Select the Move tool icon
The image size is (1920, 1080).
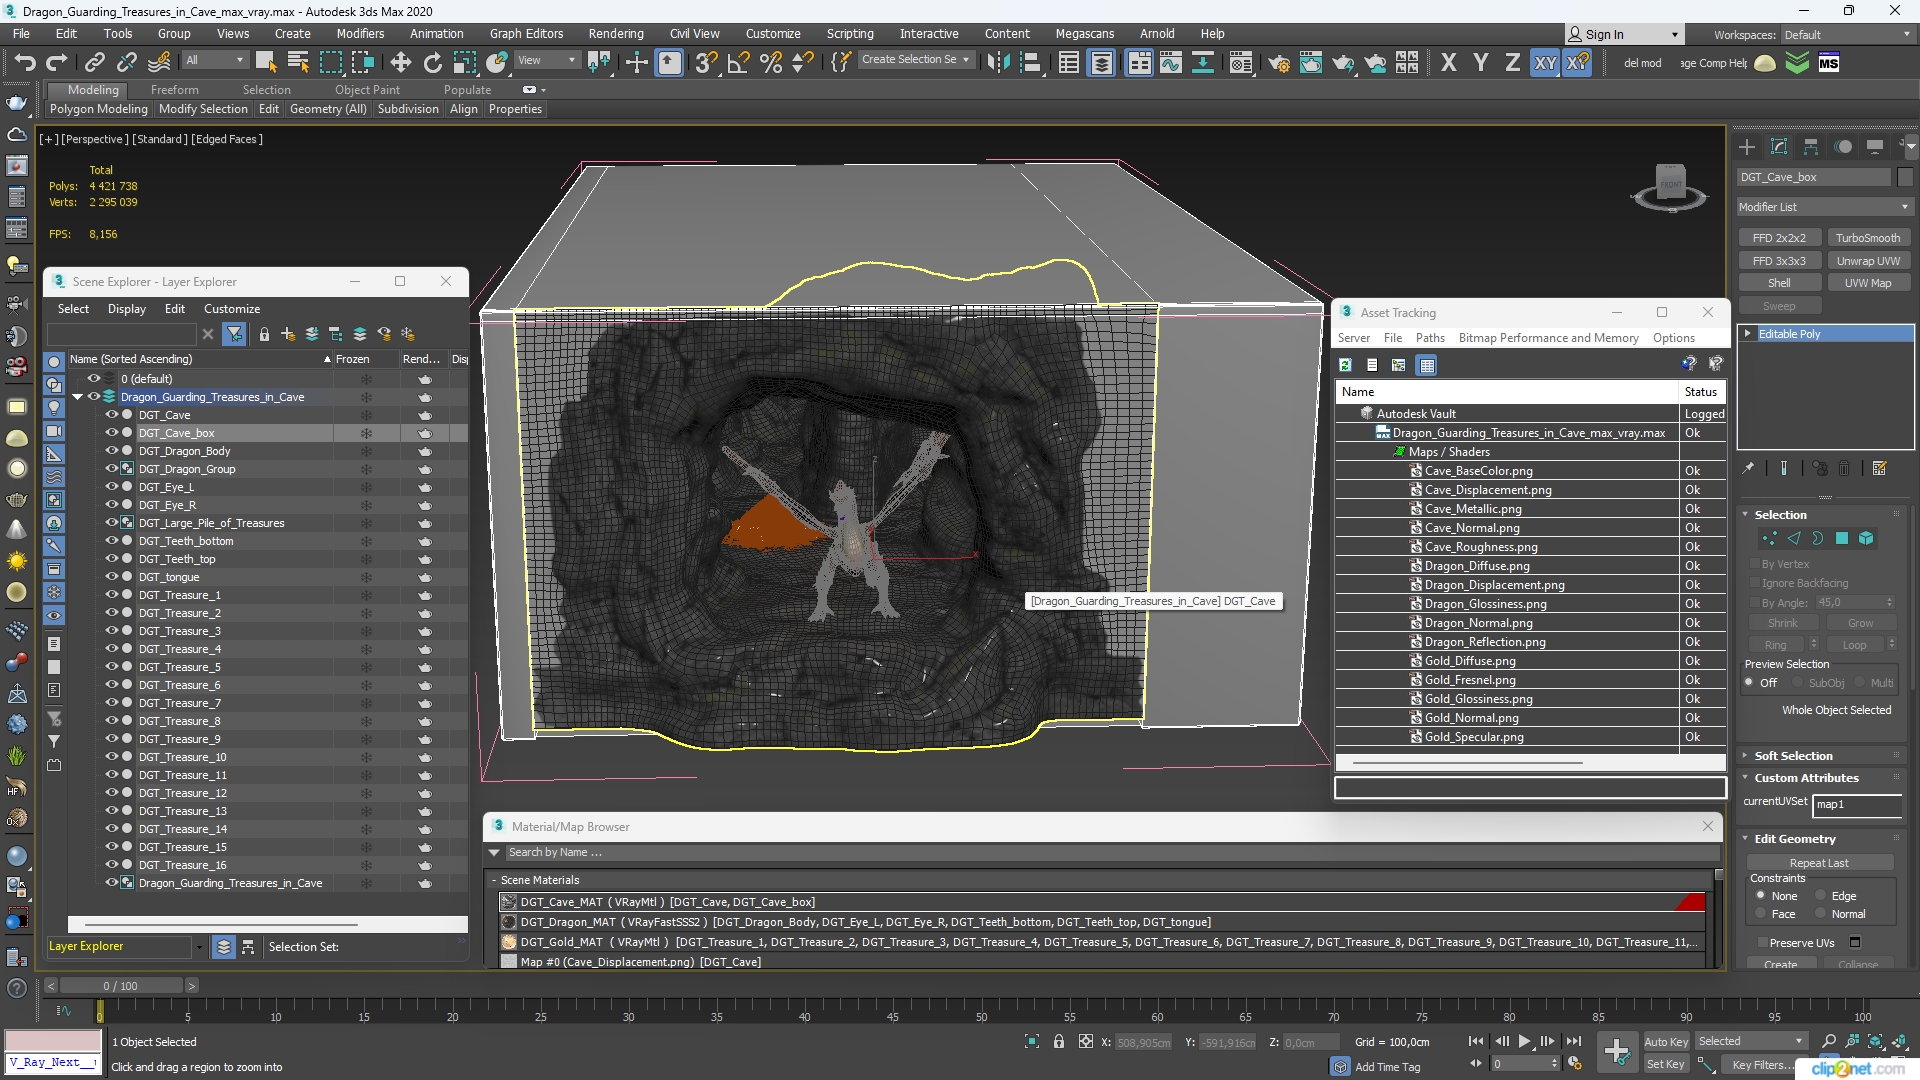400,63
